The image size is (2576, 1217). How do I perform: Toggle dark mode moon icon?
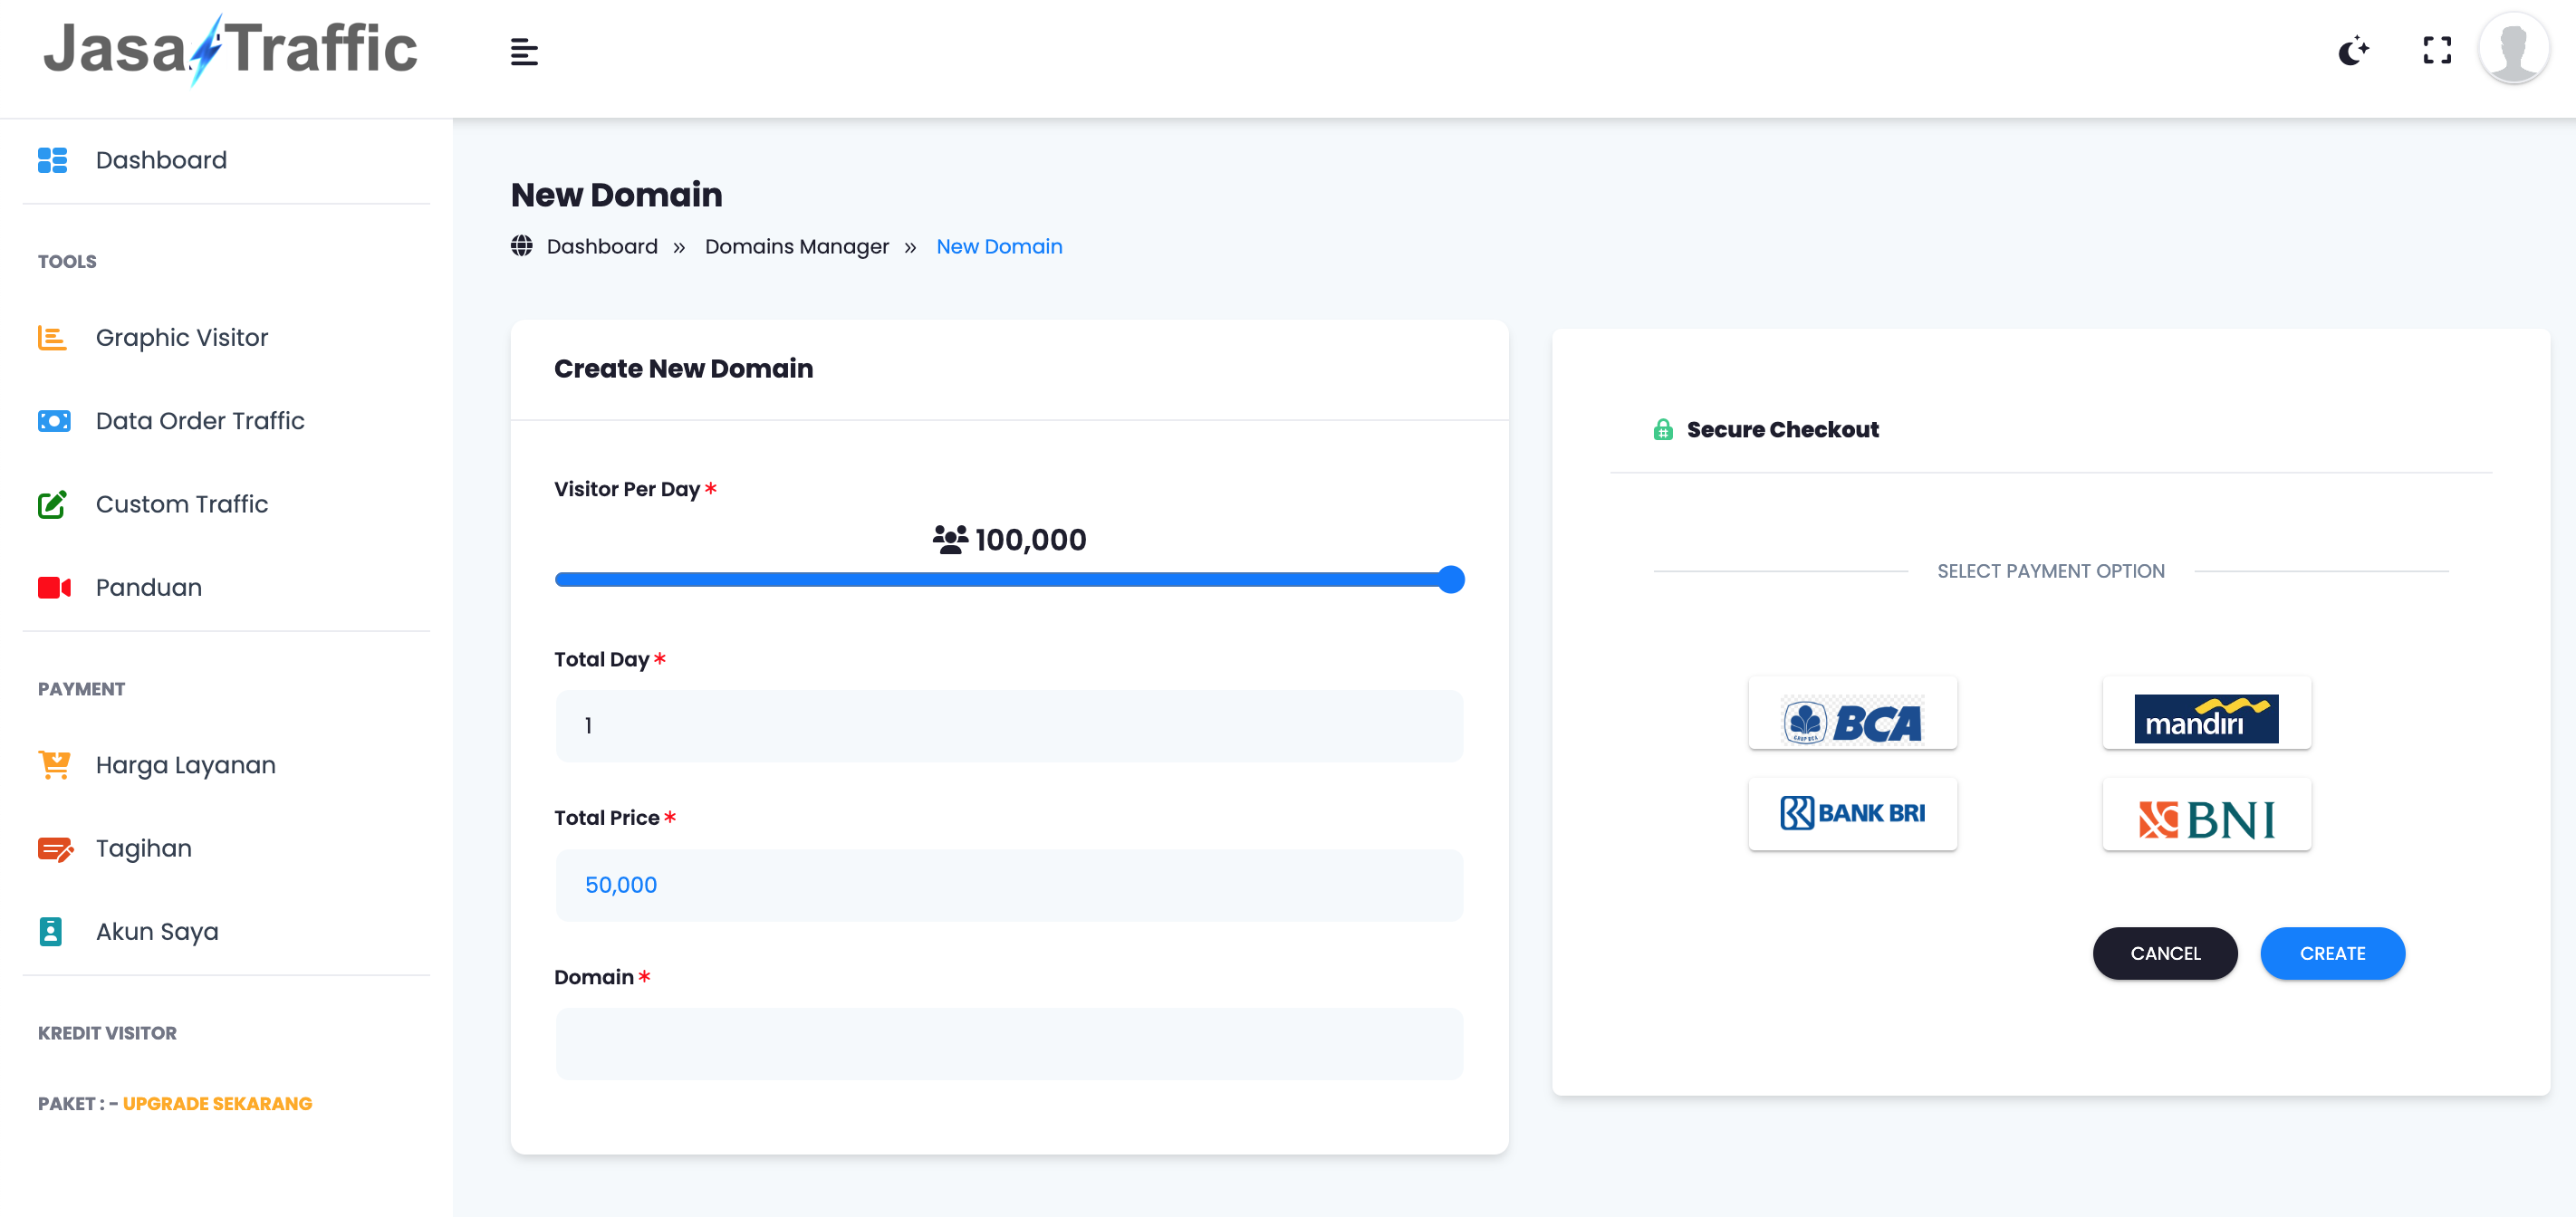(2353, 50)
